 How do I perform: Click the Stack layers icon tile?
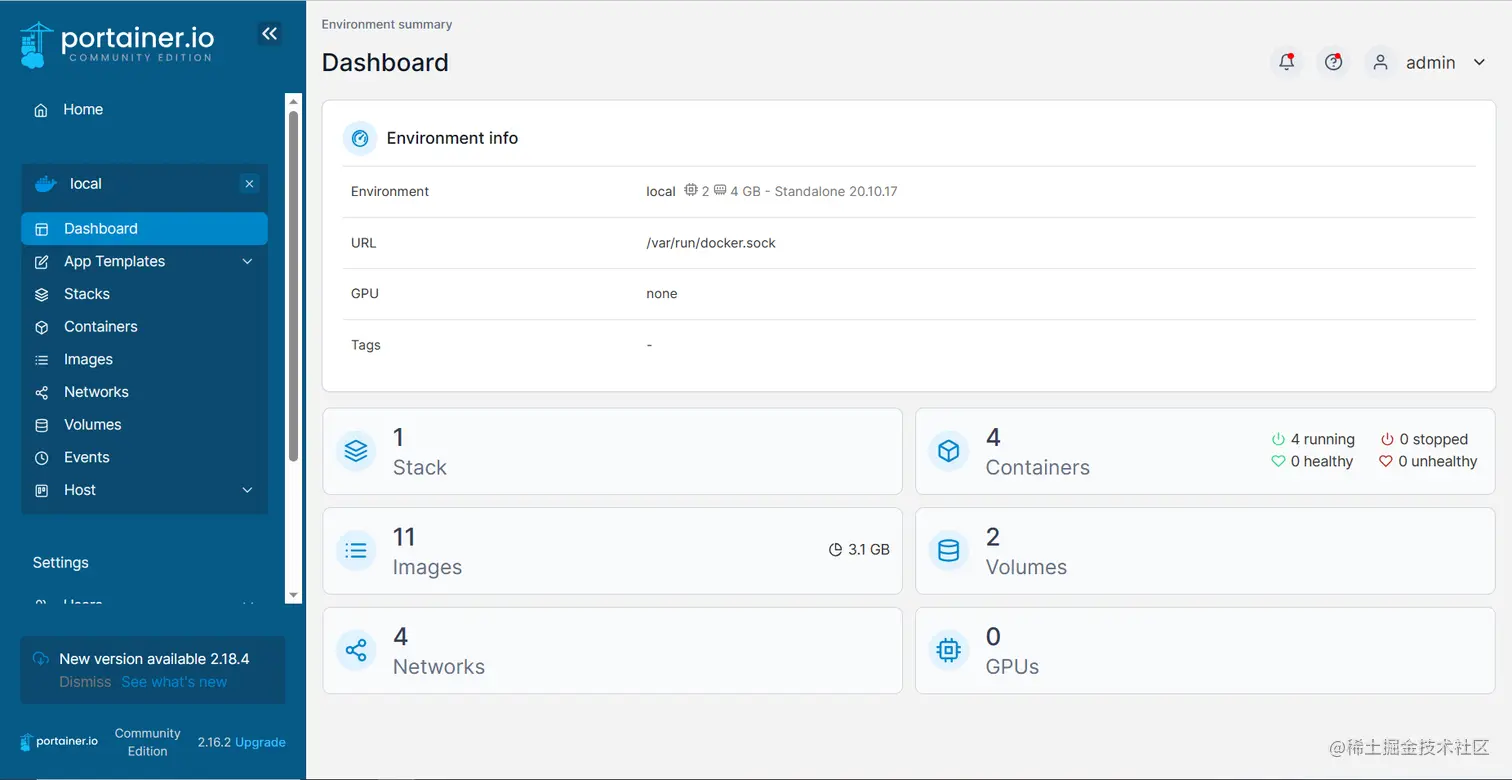pyautogui.click(x=356, y=451)
